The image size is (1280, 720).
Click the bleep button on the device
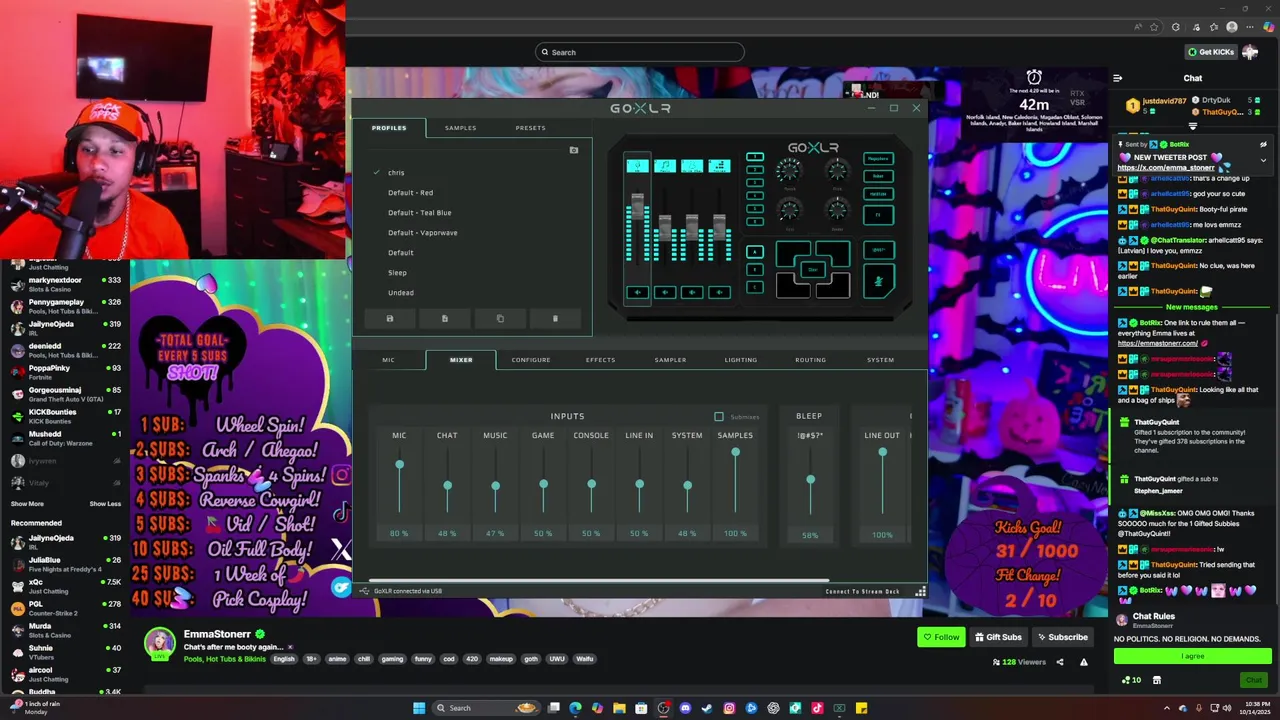click(x=879, y=250)
